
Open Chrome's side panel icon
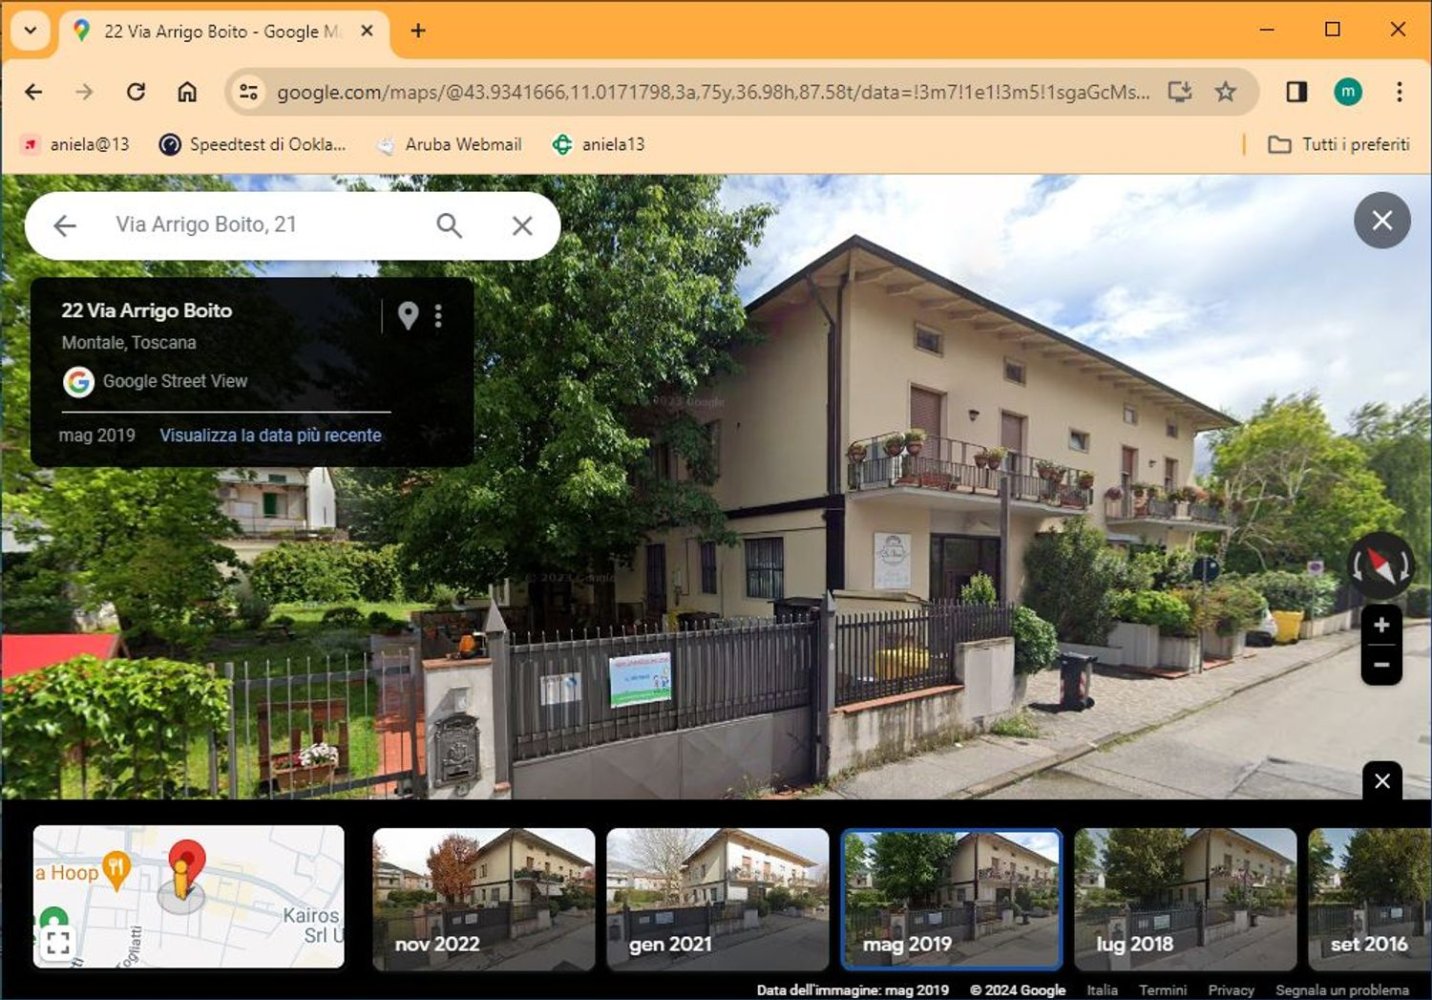tap(1296, 91)
